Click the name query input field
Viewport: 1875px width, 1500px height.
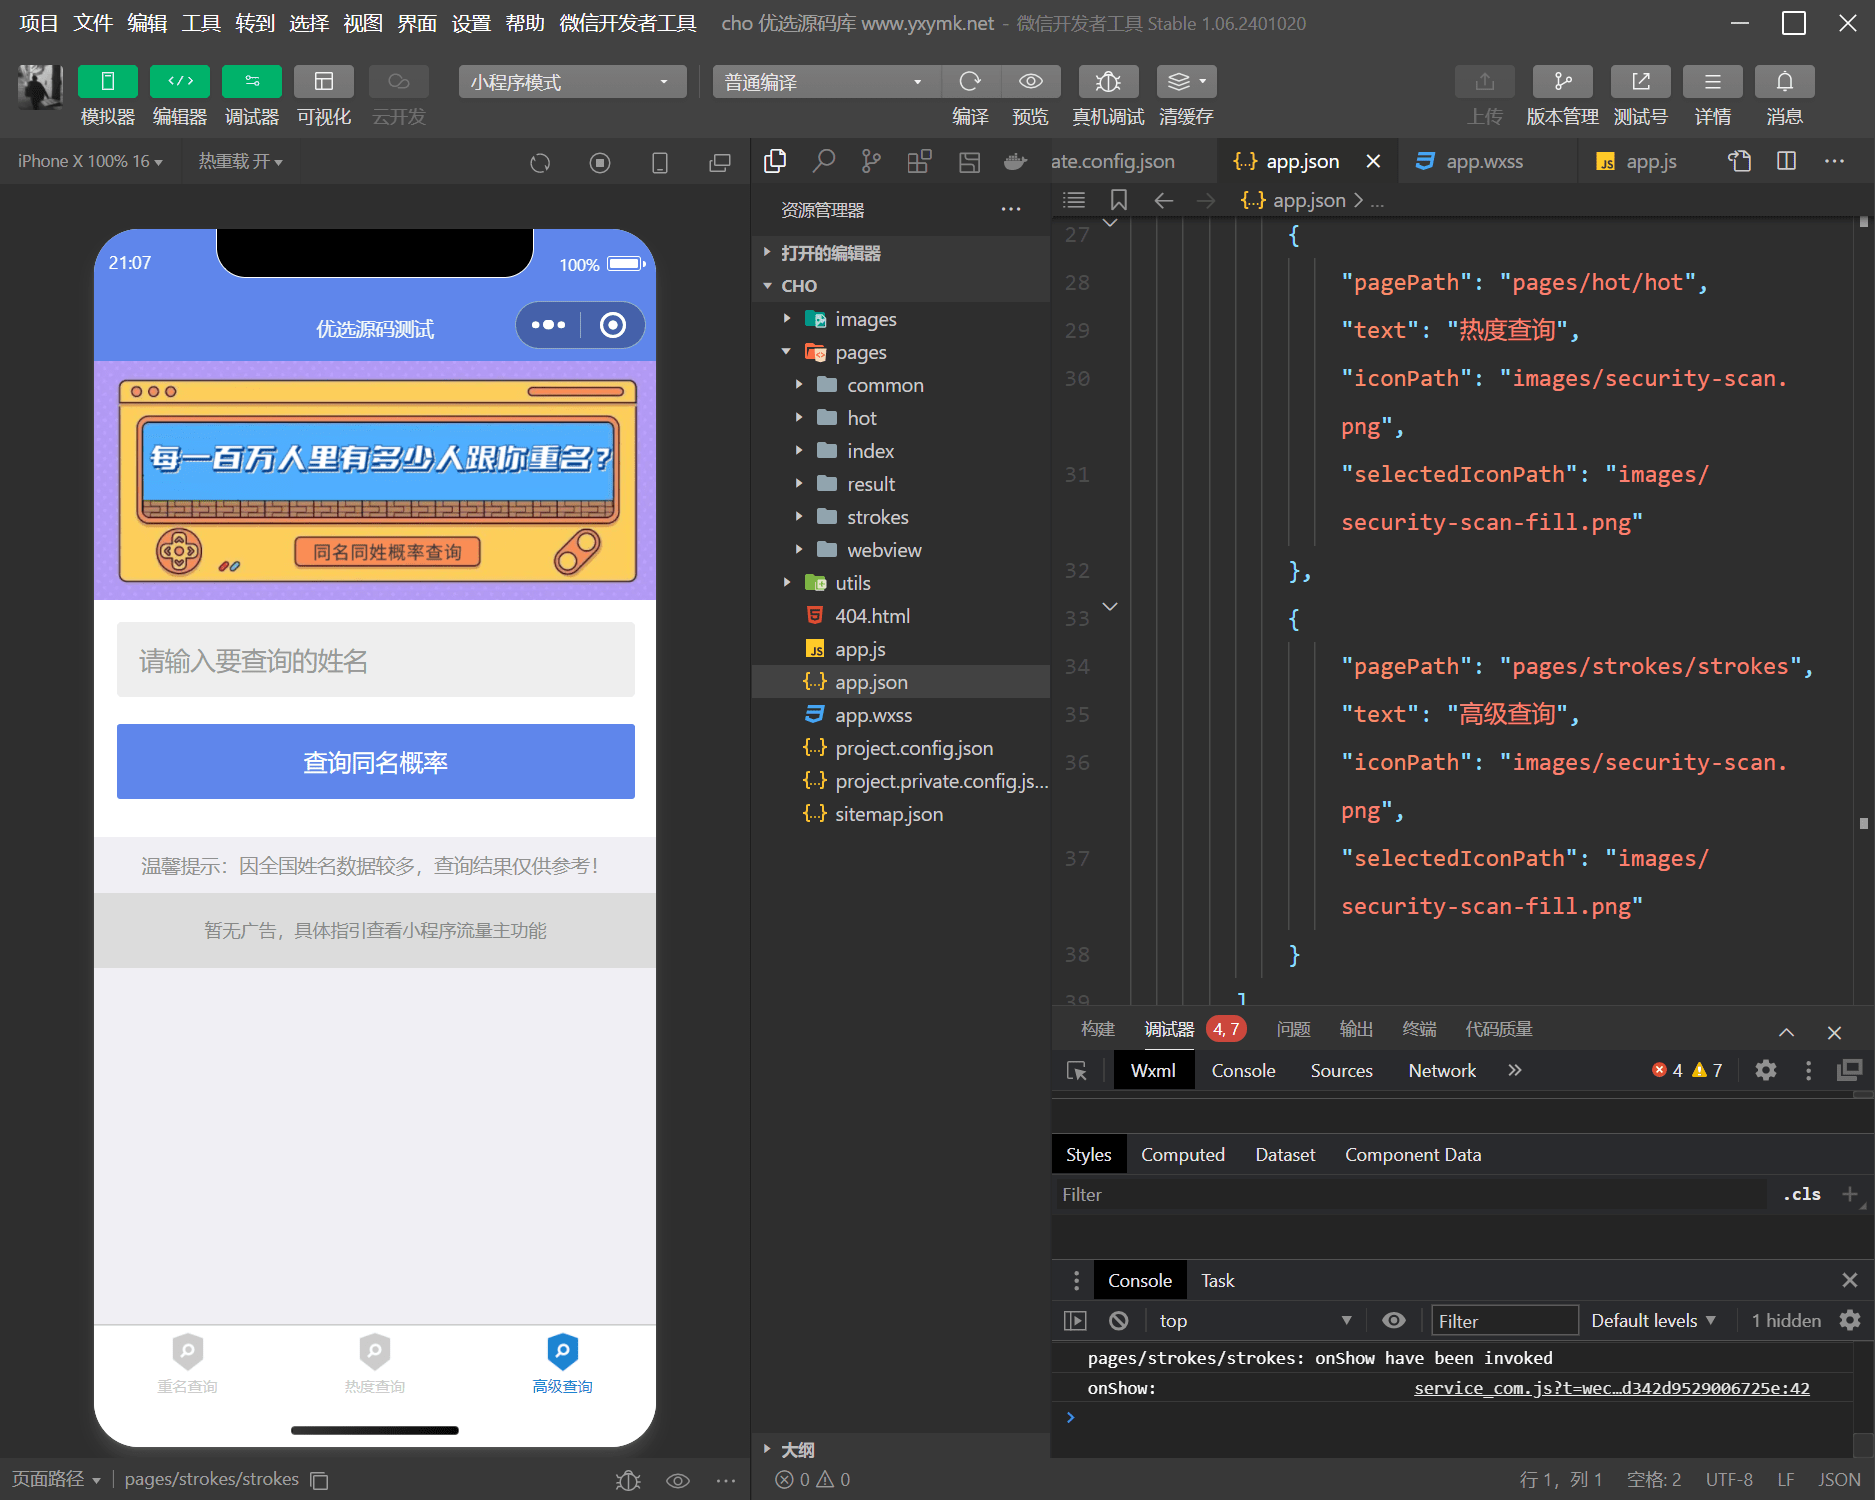(376, 660)
